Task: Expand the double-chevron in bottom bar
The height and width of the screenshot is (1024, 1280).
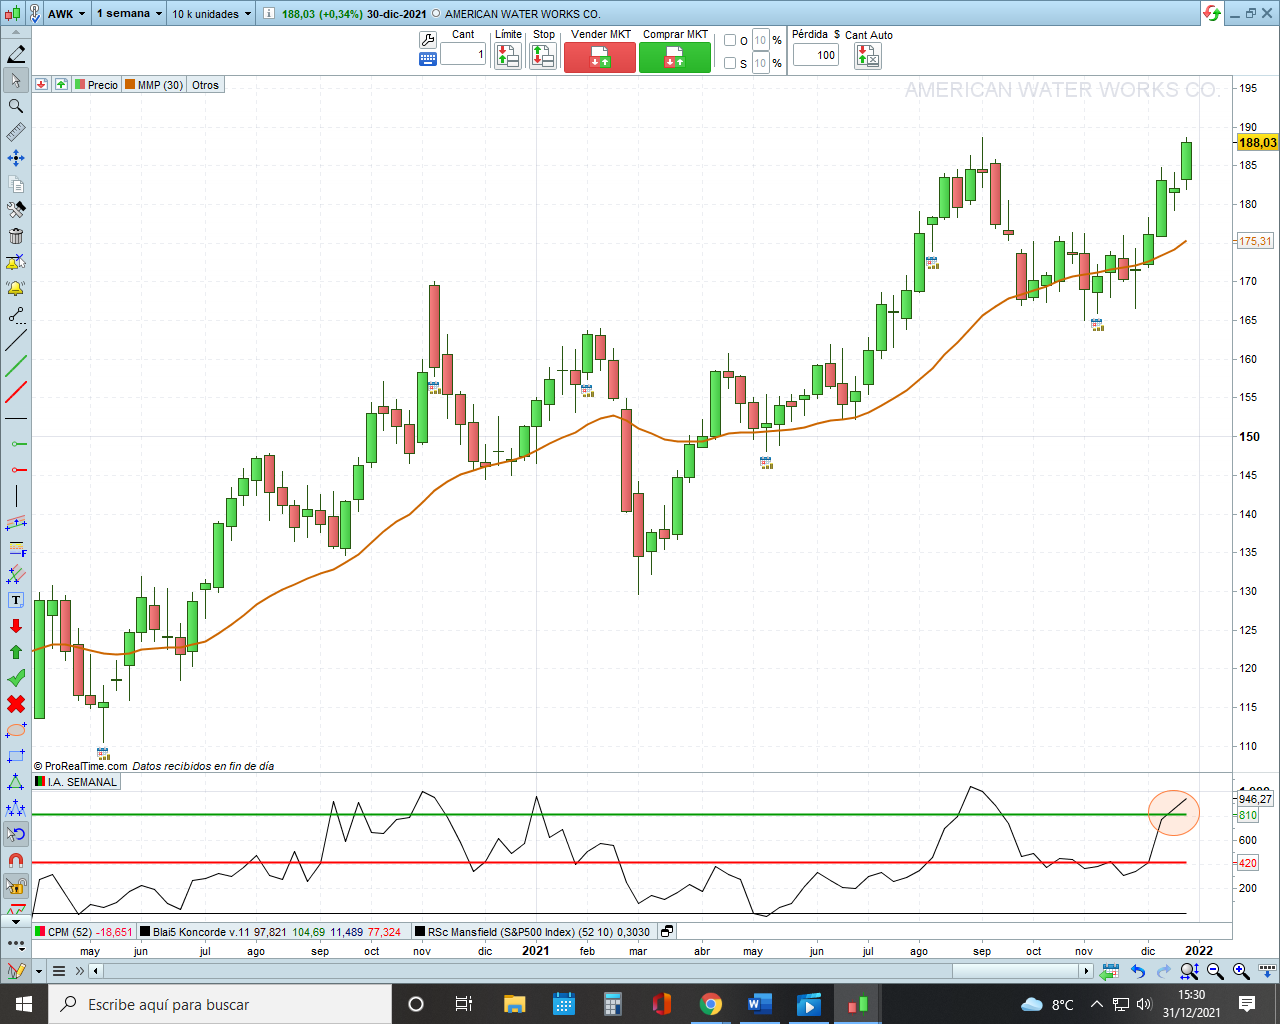Action: 80,971
